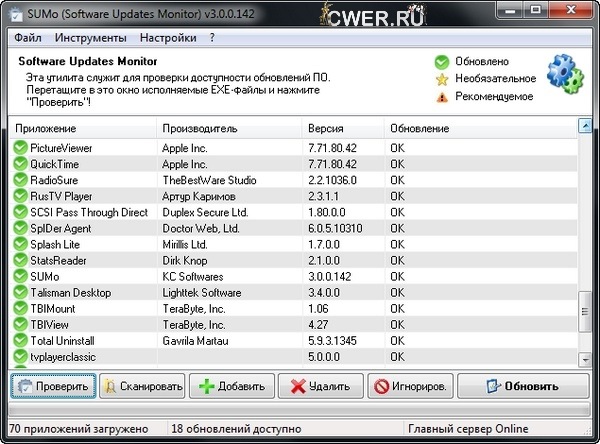Open the ? help menu
Viewport: 600px width, 444px height.
pyautogui.click(x=212, y=38)
